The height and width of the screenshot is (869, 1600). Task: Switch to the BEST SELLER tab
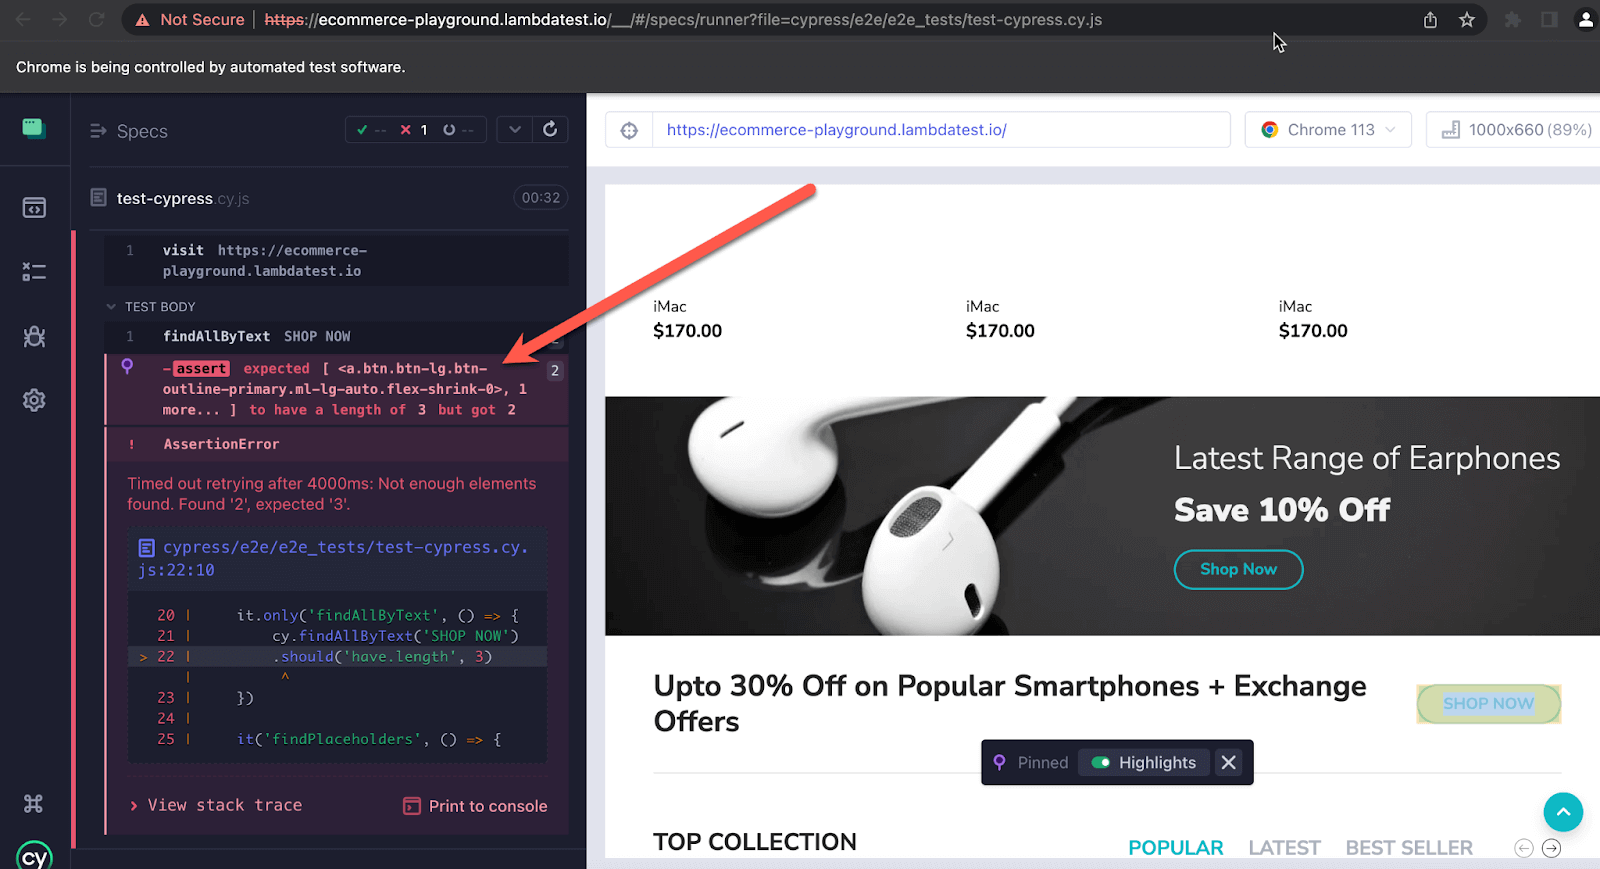1408,847
